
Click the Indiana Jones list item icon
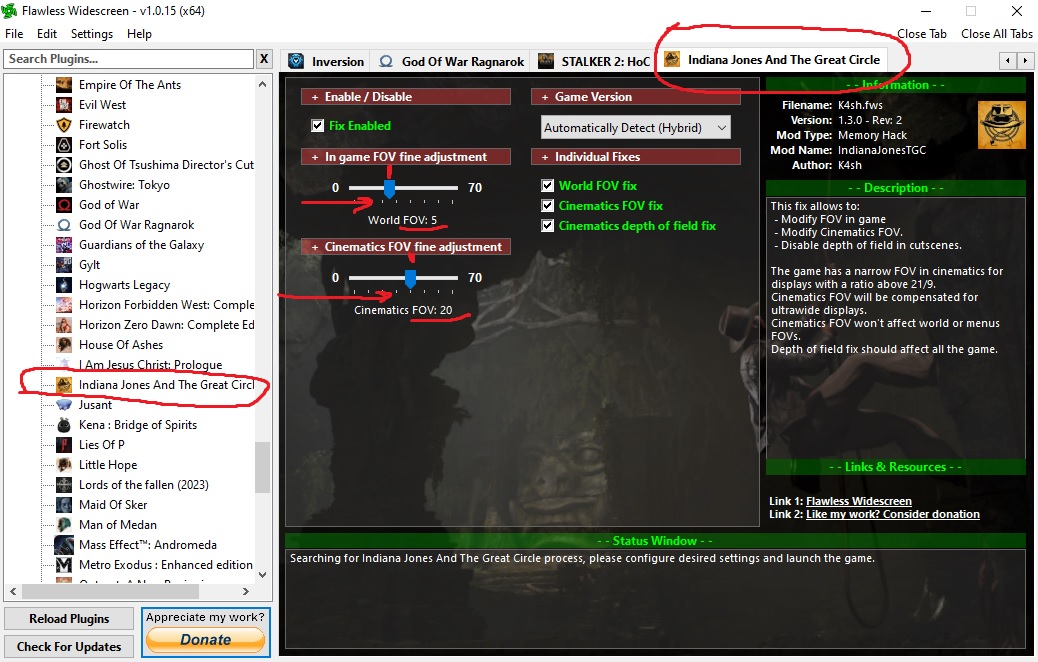64,385
